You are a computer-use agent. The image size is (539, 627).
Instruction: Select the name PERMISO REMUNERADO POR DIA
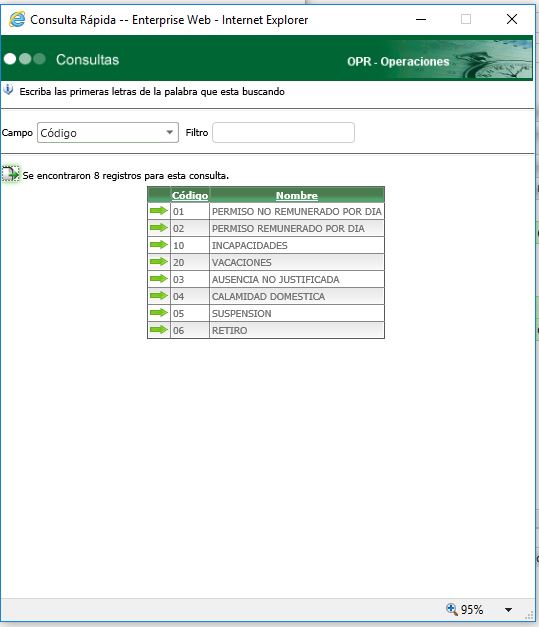(288, 228)
